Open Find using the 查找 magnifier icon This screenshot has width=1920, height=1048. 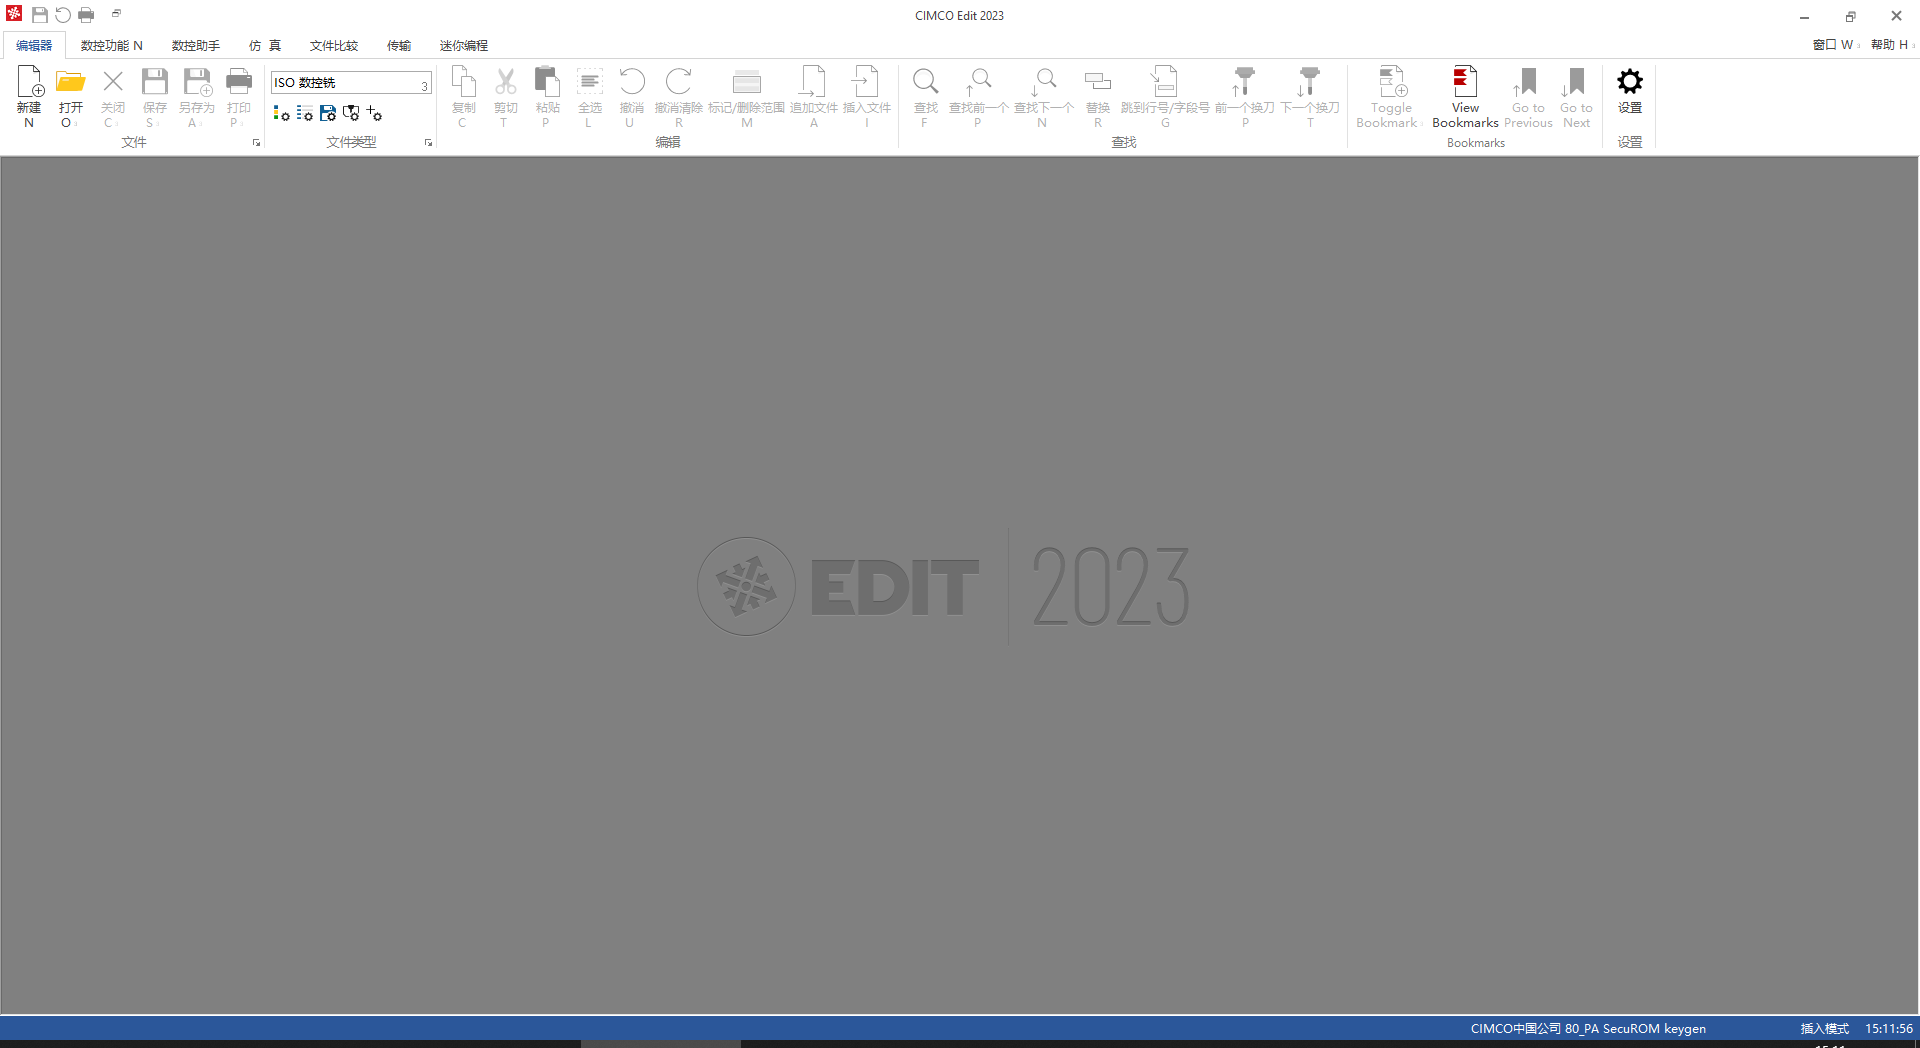pyautogui.click(x=925, y=95)
